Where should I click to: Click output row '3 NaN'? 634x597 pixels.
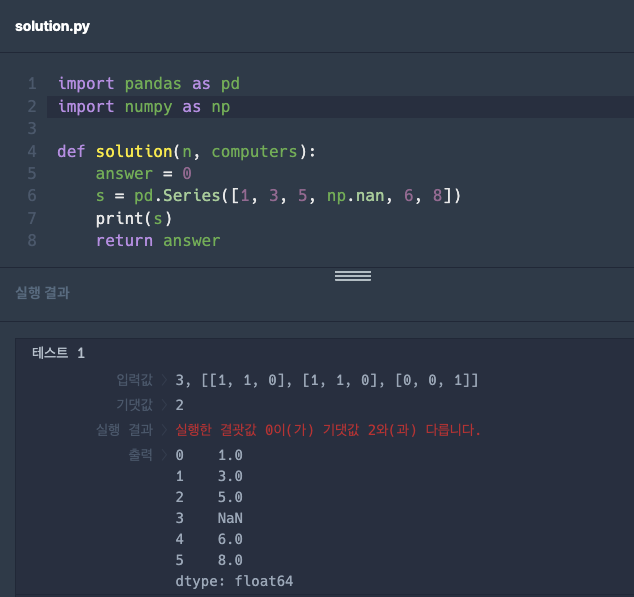209,518
